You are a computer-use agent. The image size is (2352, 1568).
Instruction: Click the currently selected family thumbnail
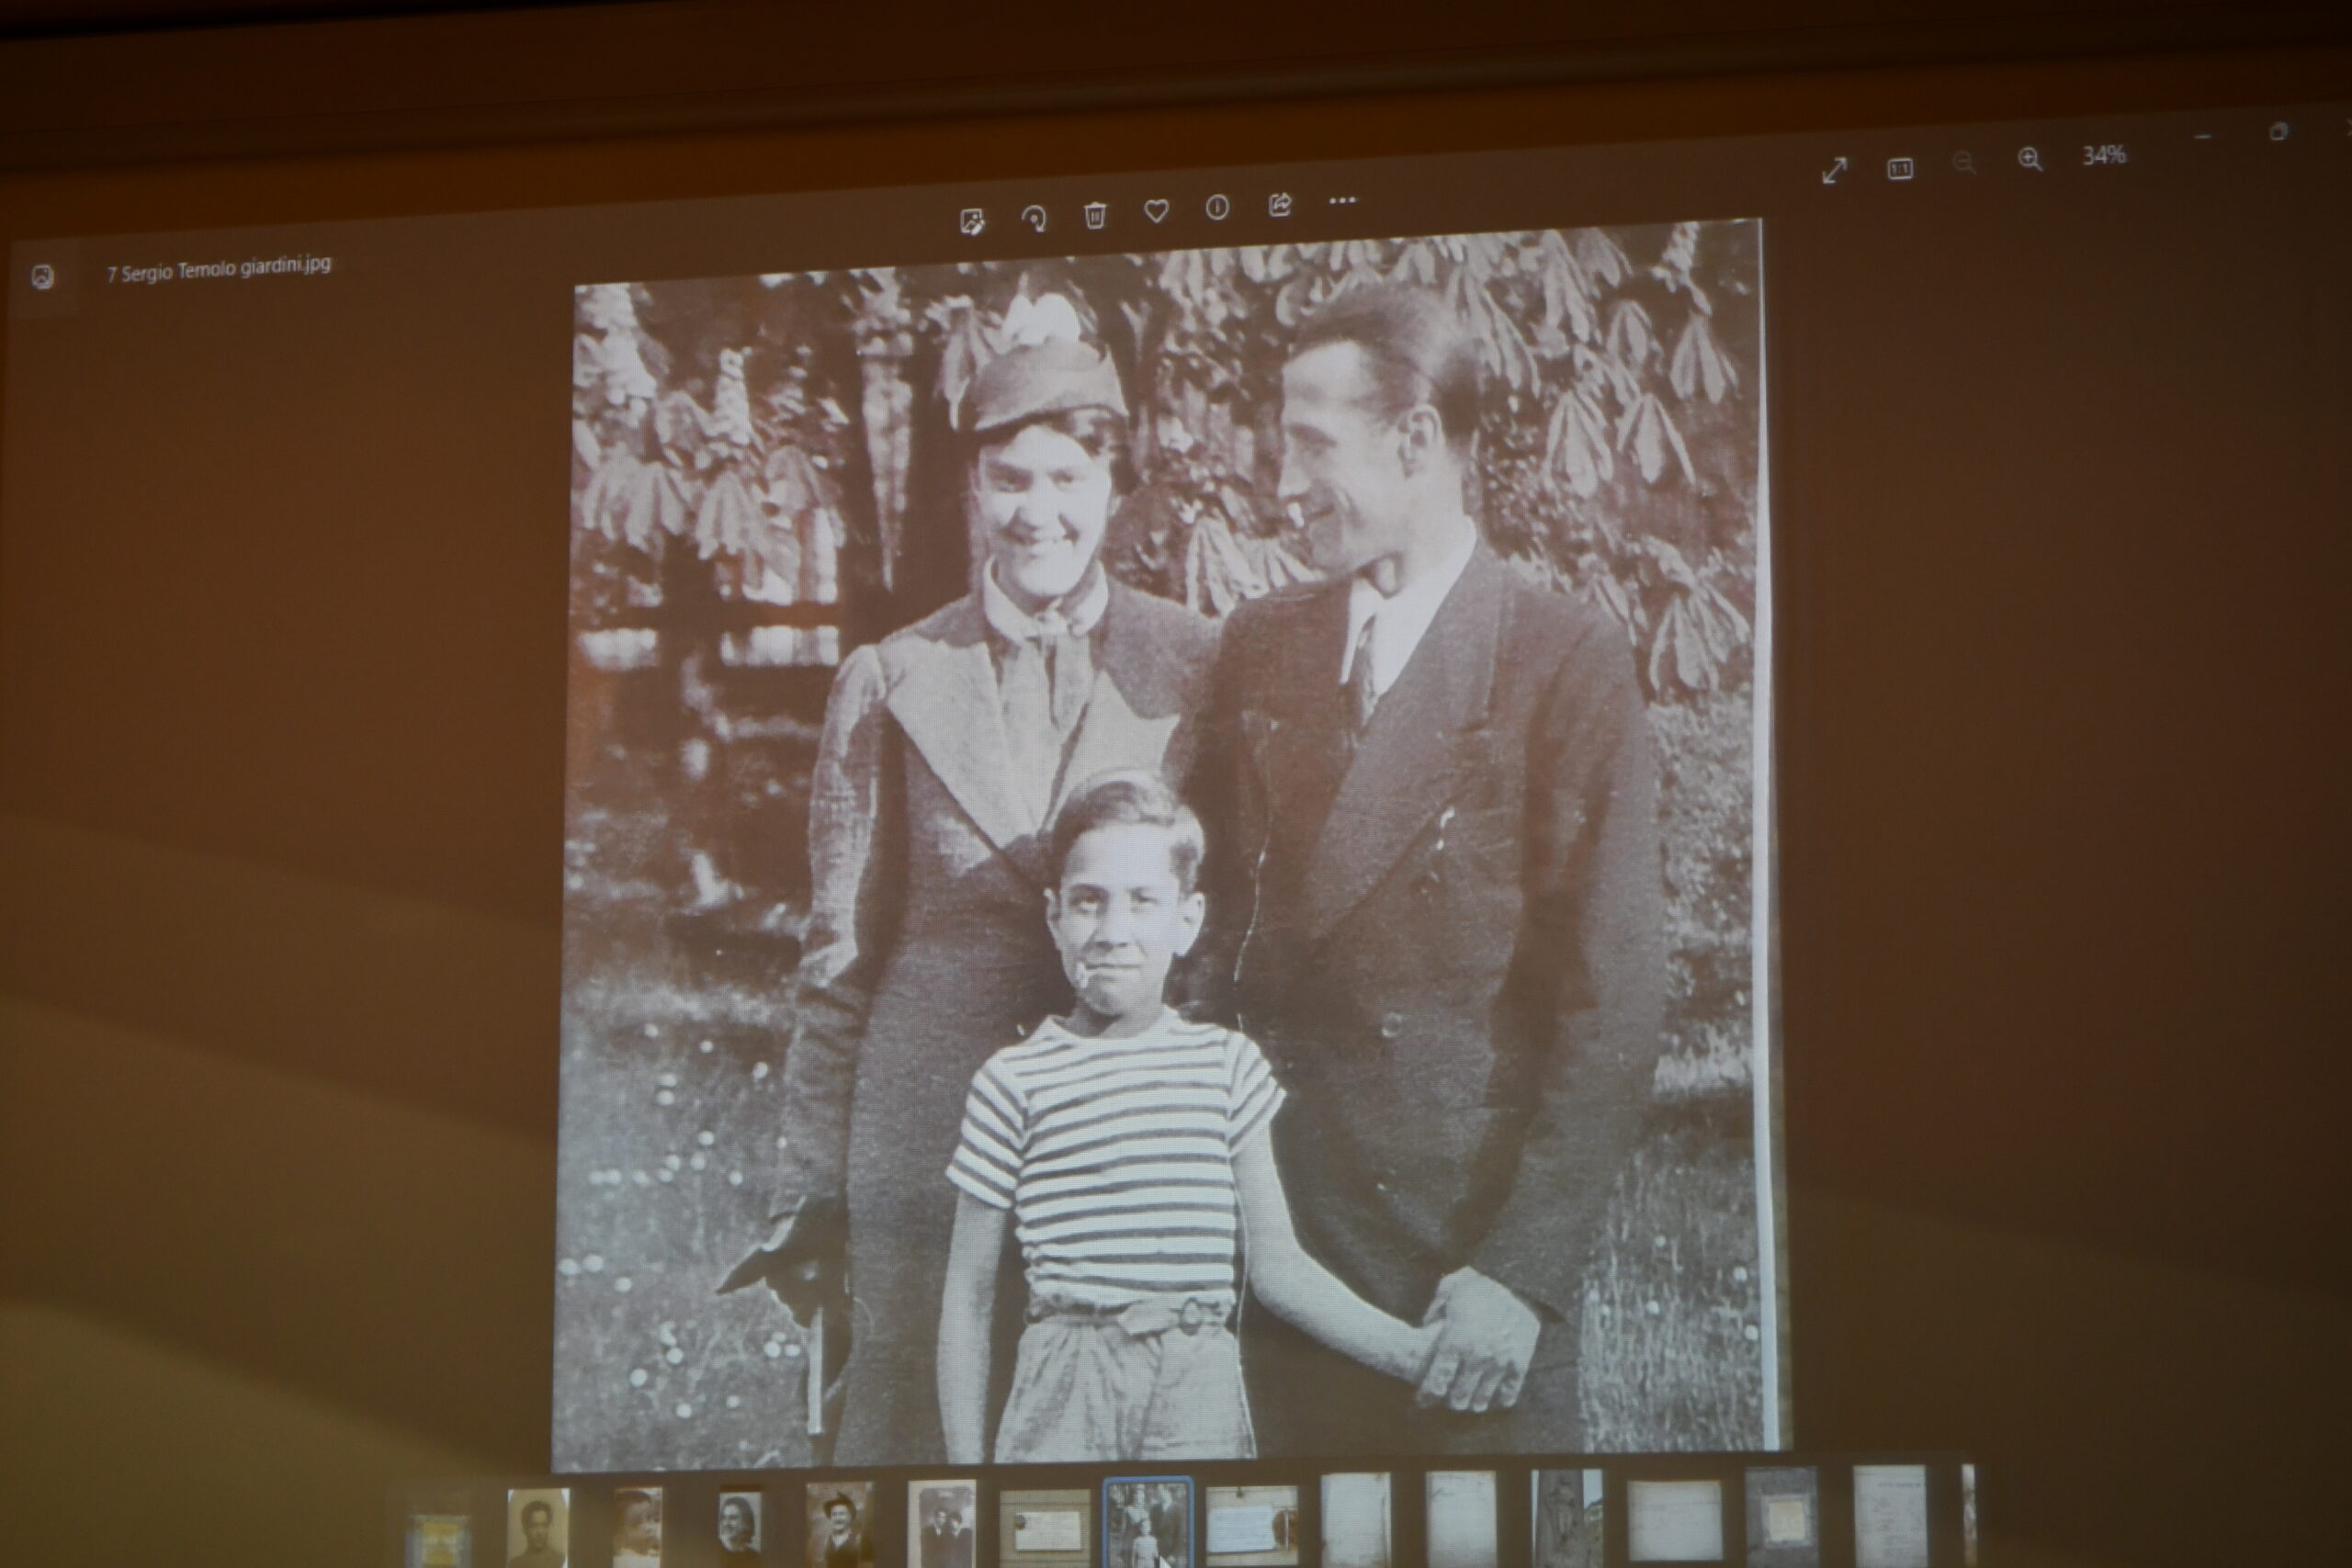(1147, 1524)
